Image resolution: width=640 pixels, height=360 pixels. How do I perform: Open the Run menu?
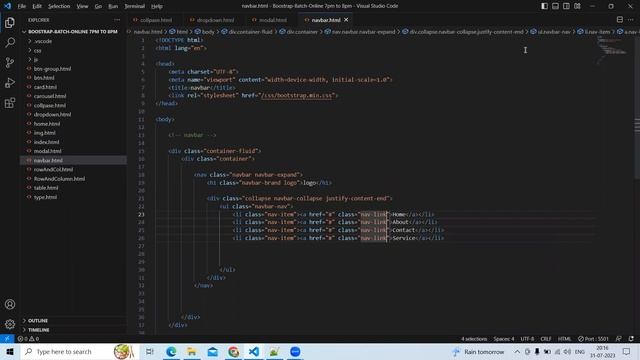click(113, 6)
